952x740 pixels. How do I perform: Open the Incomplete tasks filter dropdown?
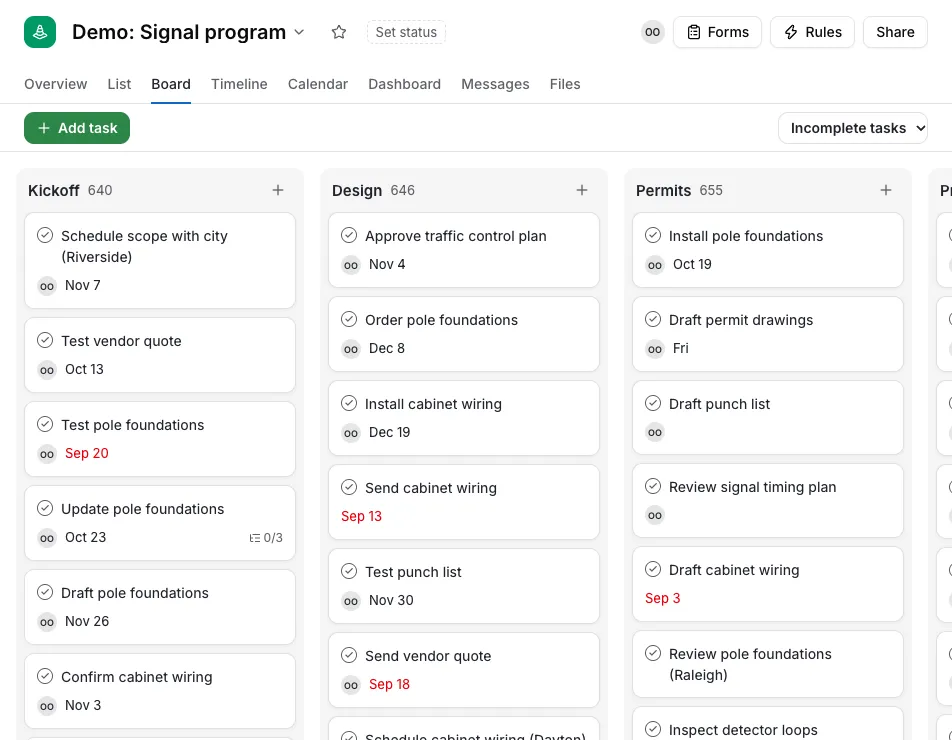[x=852, y=128]
